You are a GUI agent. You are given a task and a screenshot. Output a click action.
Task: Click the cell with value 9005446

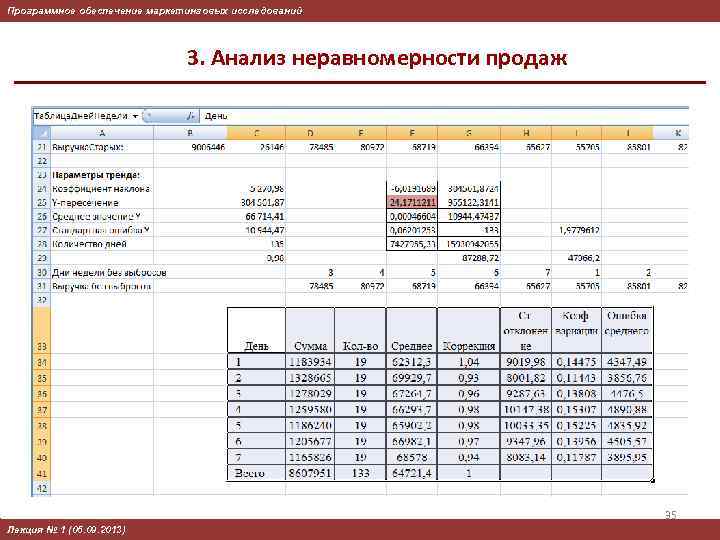190,147
